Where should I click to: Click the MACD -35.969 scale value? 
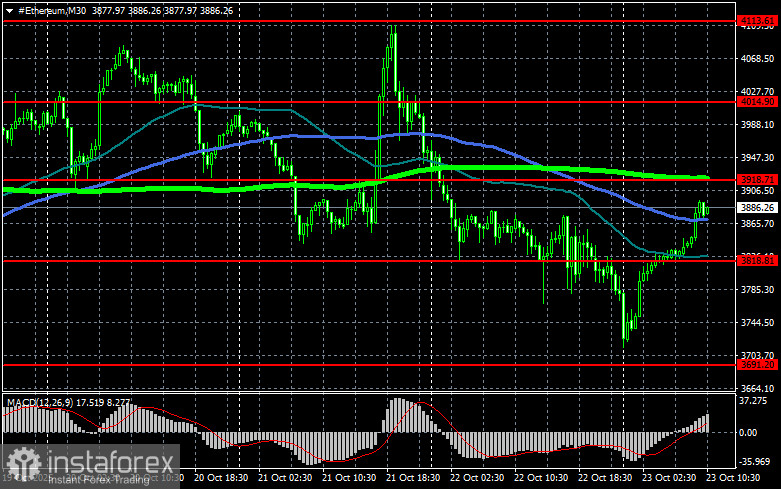(755, 462)
